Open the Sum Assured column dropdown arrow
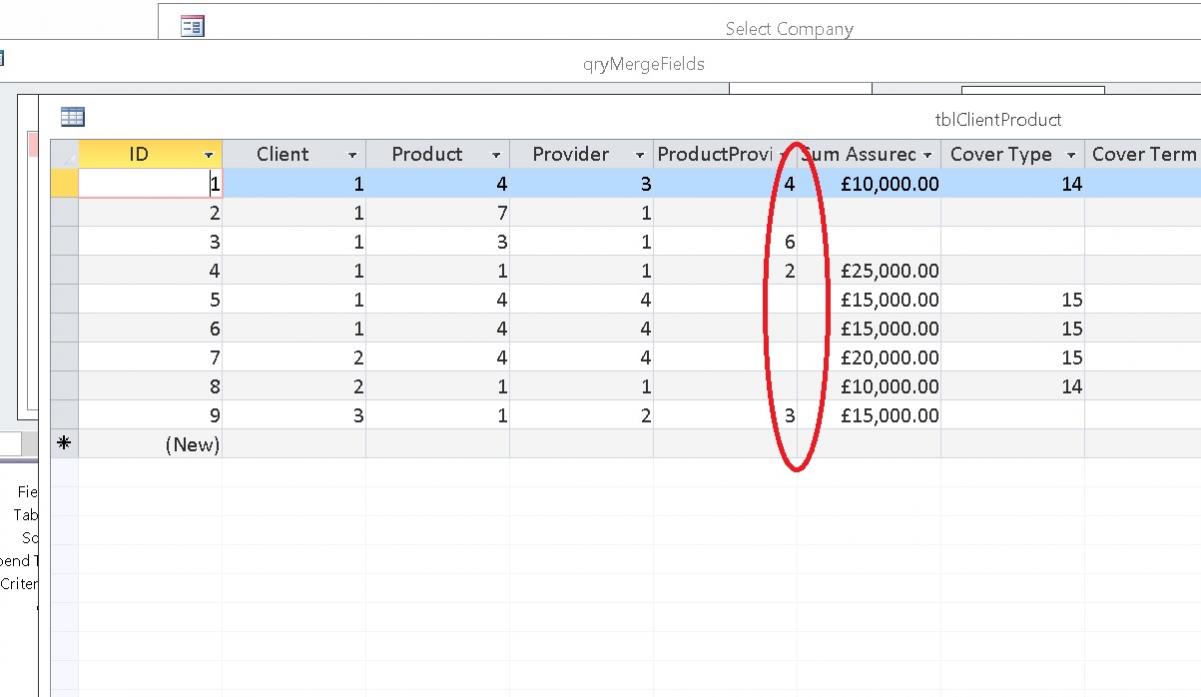 tap(927, 155)
